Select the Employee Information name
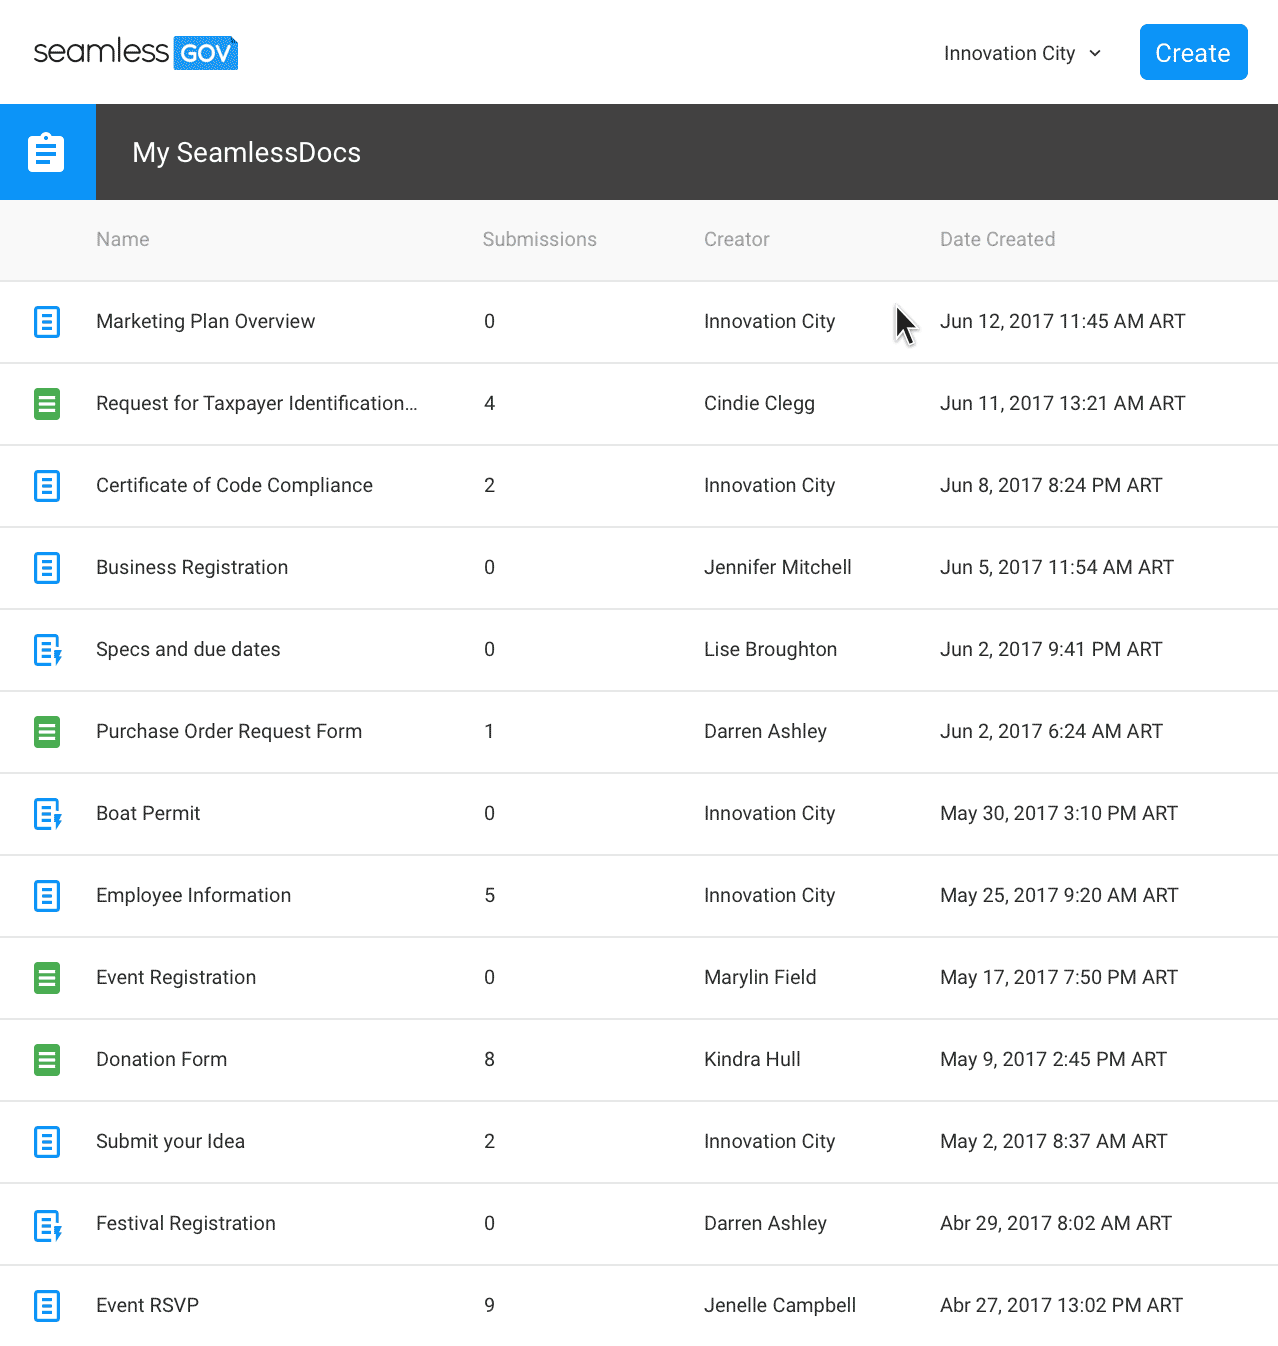Viewport: 1278px width, 1346px height. pyautogui.click(x=193, y=895)
